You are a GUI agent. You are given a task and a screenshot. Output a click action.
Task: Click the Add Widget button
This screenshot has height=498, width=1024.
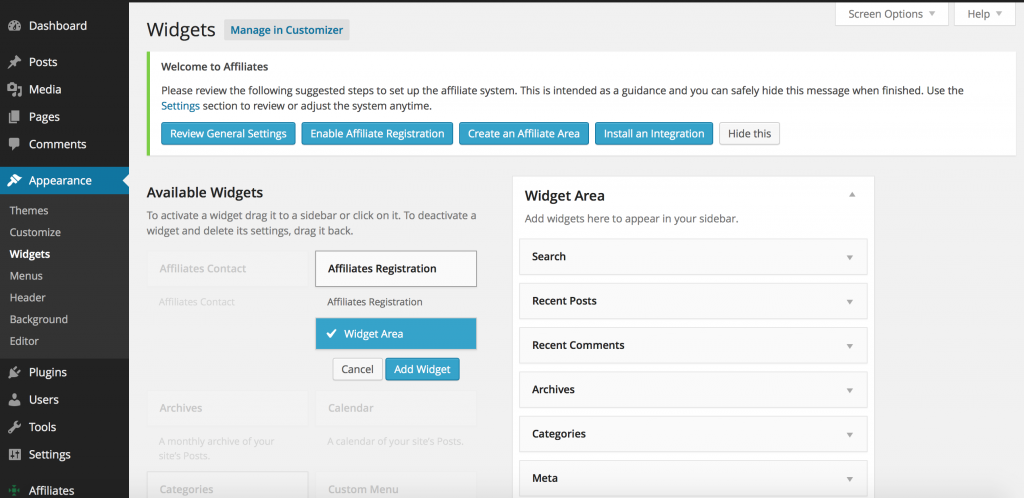[x=423, y=369]
